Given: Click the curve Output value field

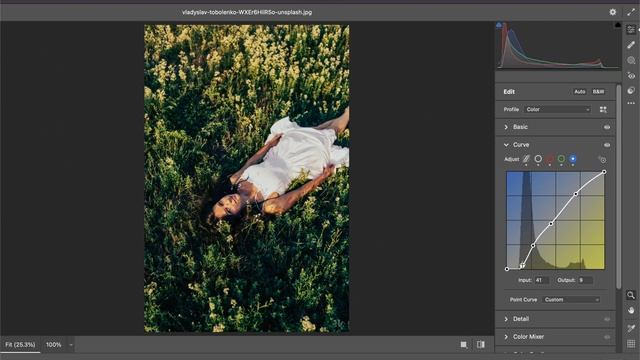Looking at the screenshot, I should [x=585, y=280].
